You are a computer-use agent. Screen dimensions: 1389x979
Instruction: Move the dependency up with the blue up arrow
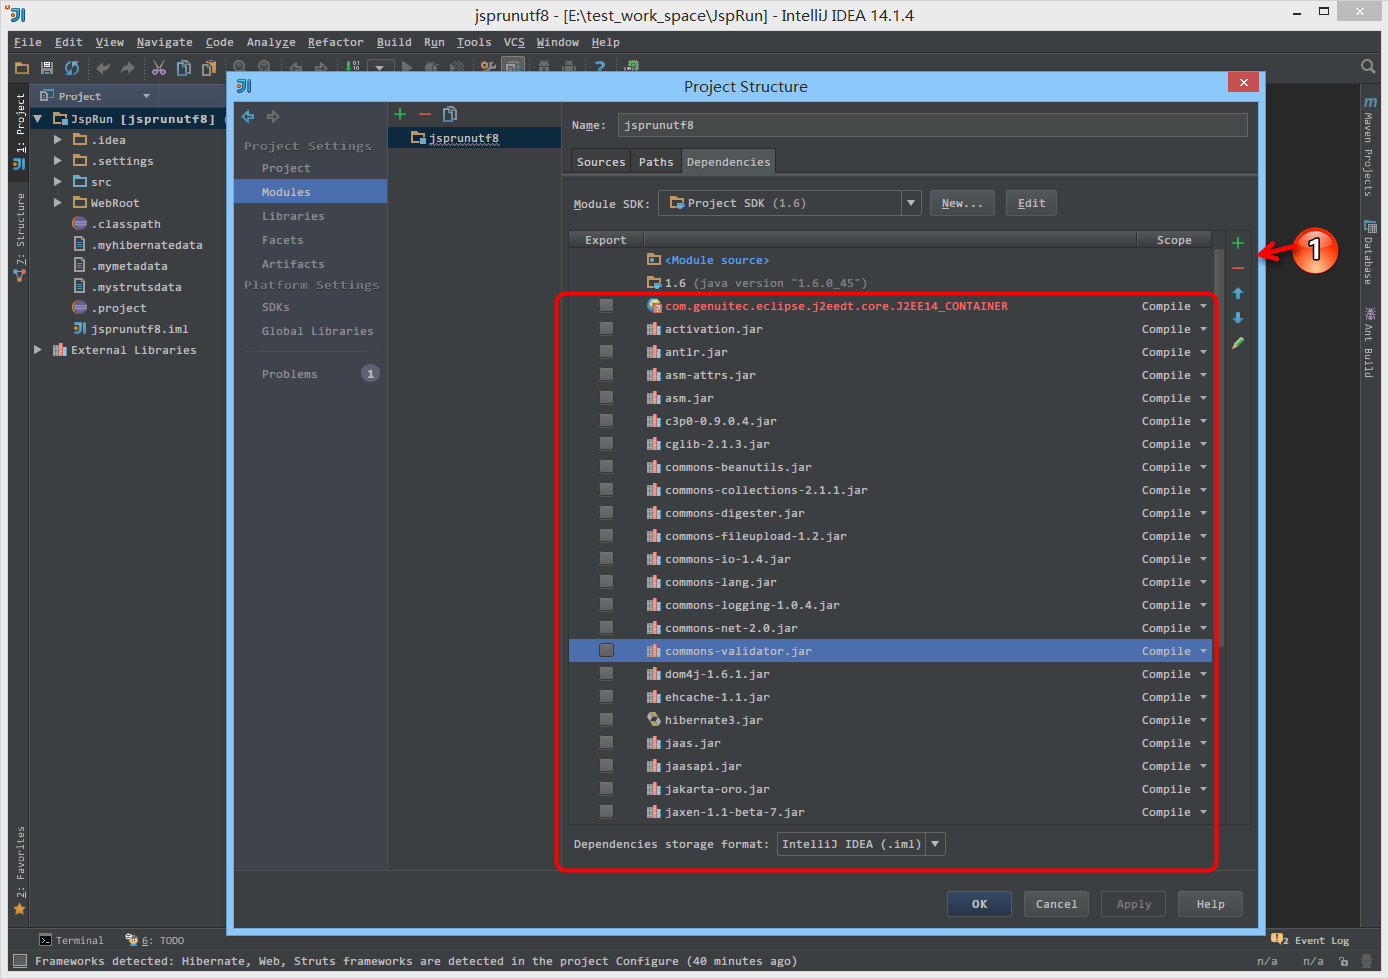pyautogui.click(x=1238, y=293)
